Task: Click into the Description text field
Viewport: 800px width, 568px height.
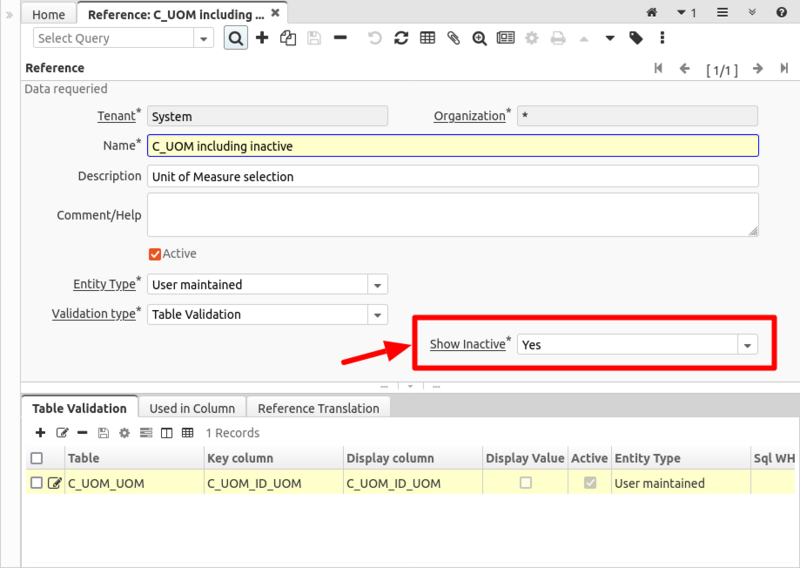Action: tap(452, 176)
